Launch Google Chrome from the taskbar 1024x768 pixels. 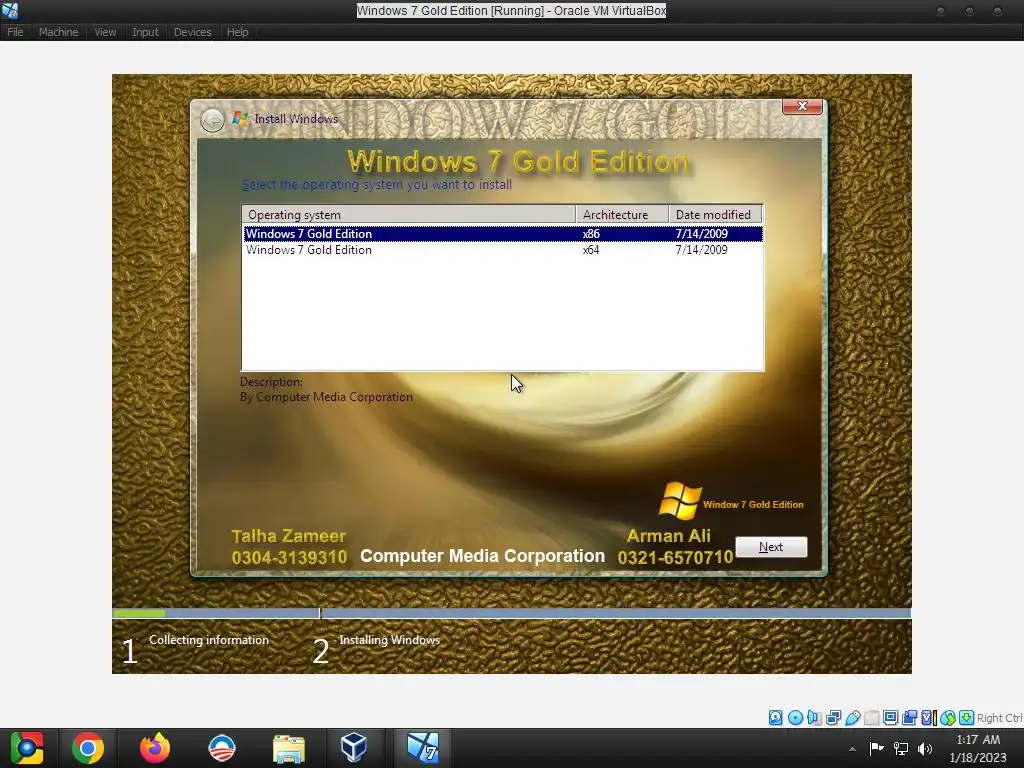[x=88, y=748]
